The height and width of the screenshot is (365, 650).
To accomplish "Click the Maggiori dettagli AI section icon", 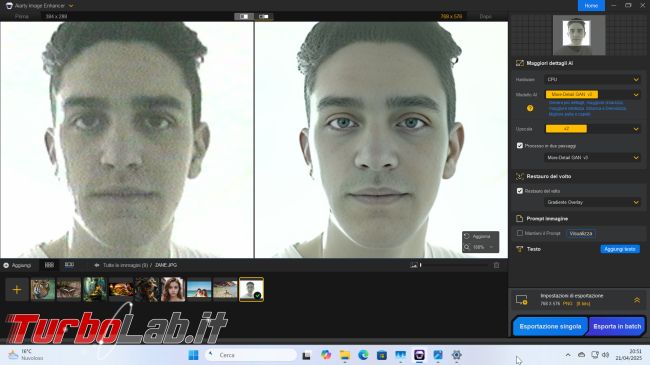I will pos(519,63).
